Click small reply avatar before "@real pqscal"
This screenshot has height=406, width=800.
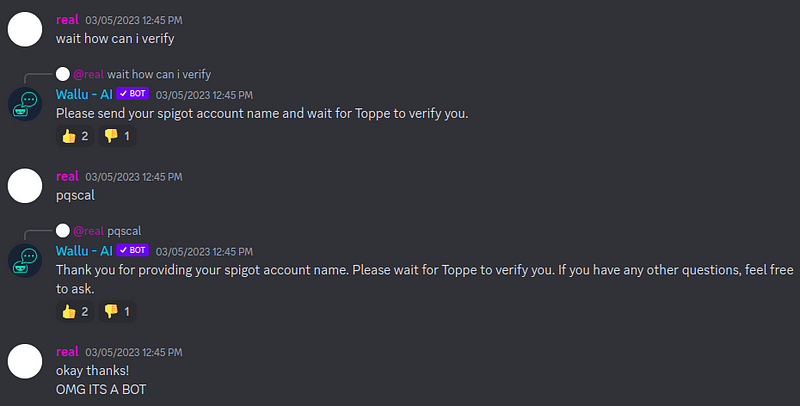pos(63,230)
